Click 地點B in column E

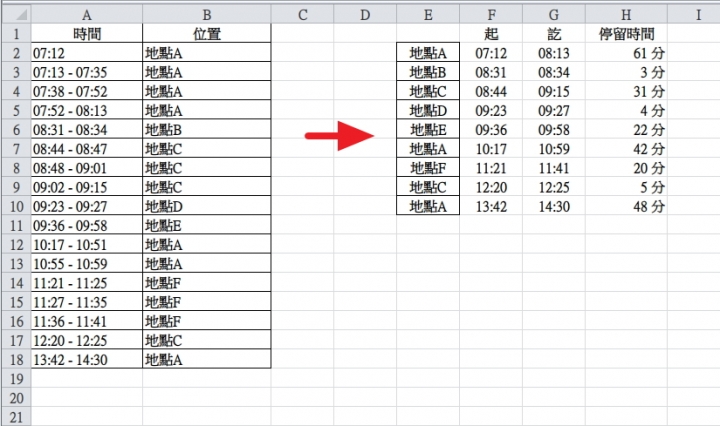tap(428, 72)
